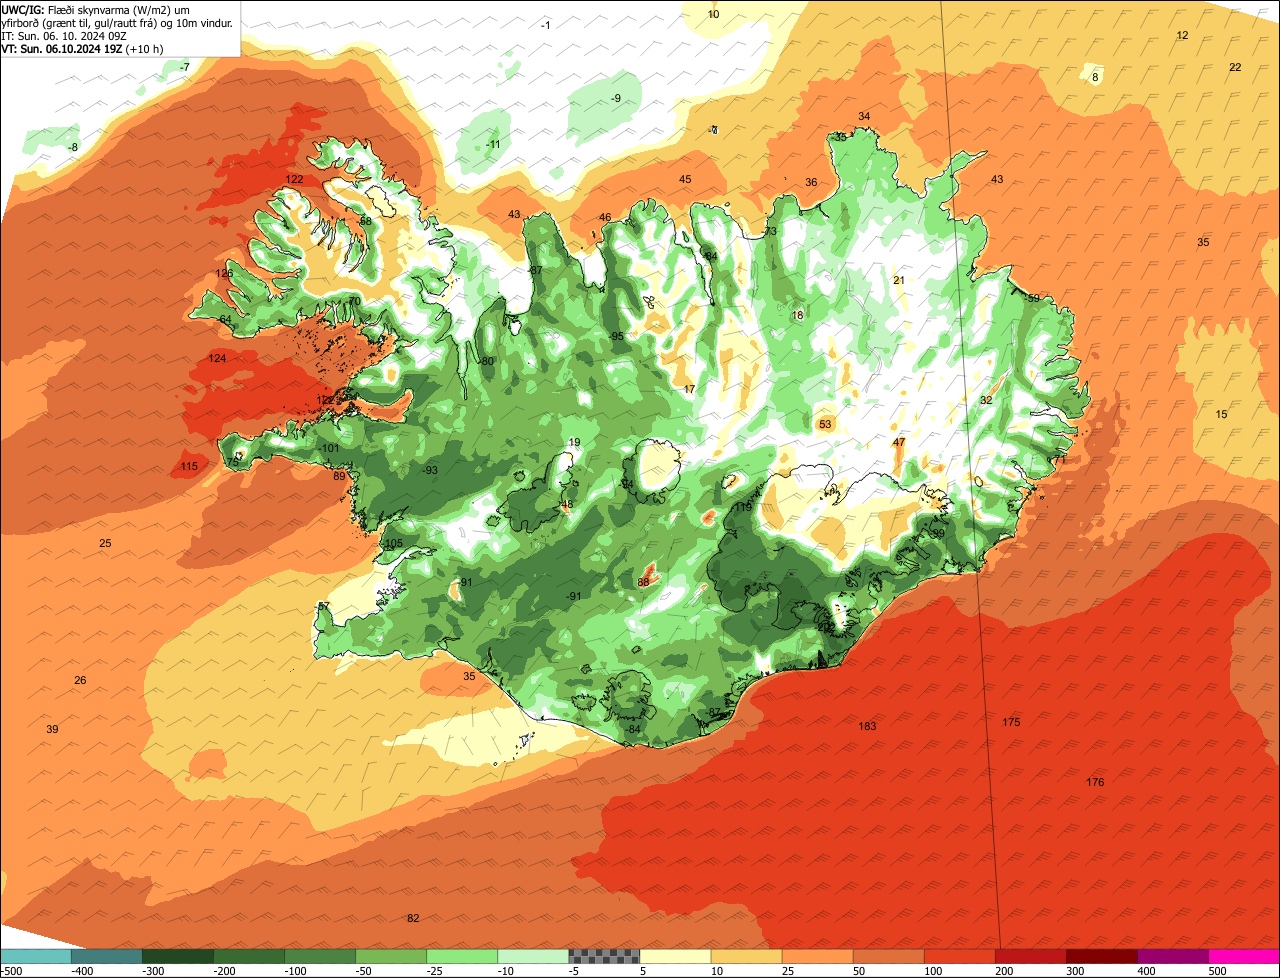Click the pale yellow legend swatch between 5 and 10
Viewport: 1280px width, 978px height.
tap(675, 956)
